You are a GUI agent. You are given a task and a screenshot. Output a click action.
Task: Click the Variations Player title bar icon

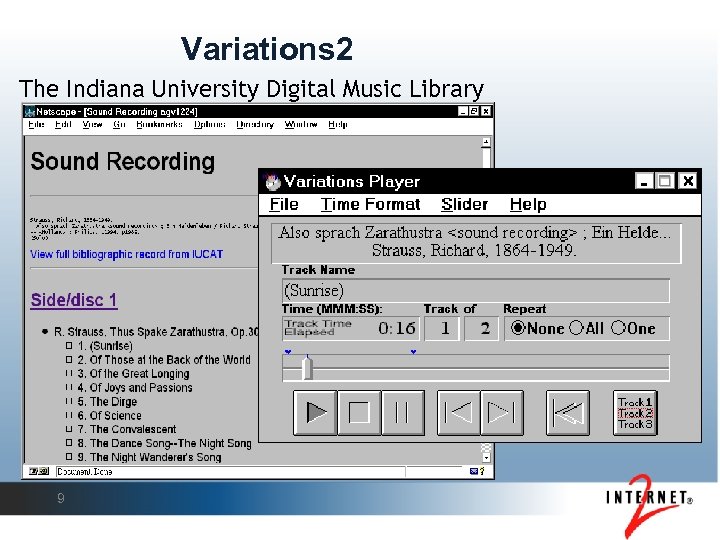(272, 182)
